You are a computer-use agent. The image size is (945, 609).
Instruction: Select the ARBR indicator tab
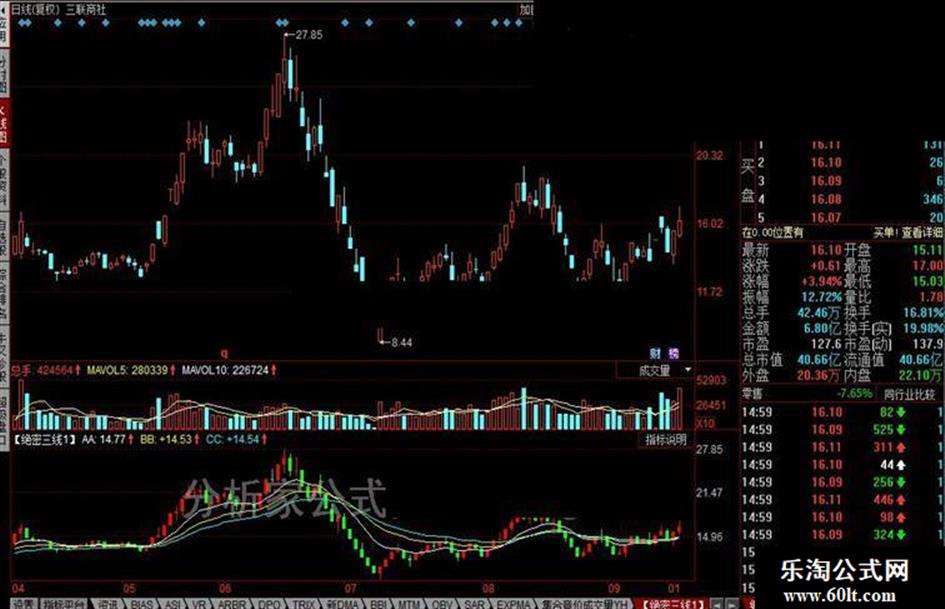[x=231, y=604]
